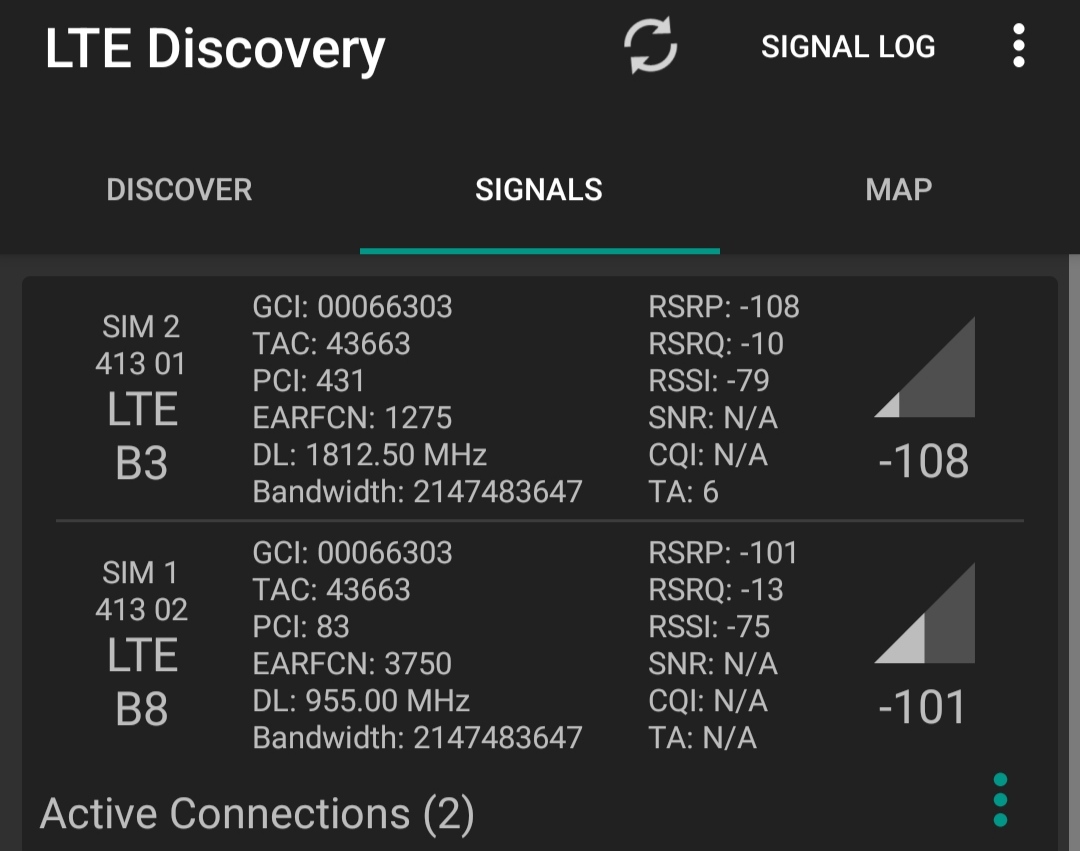Screen dimensions: 1080x851
Task: Select EARFCN: 3750 entry
Action: click(x=352, y=664)
